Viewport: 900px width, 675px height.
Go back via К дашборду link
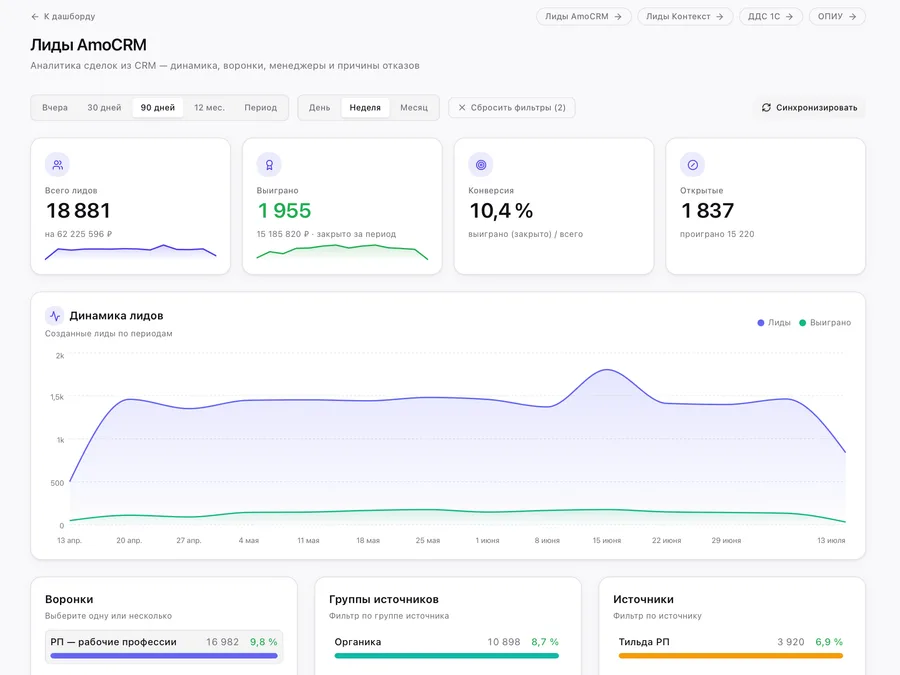click(63, 17)
